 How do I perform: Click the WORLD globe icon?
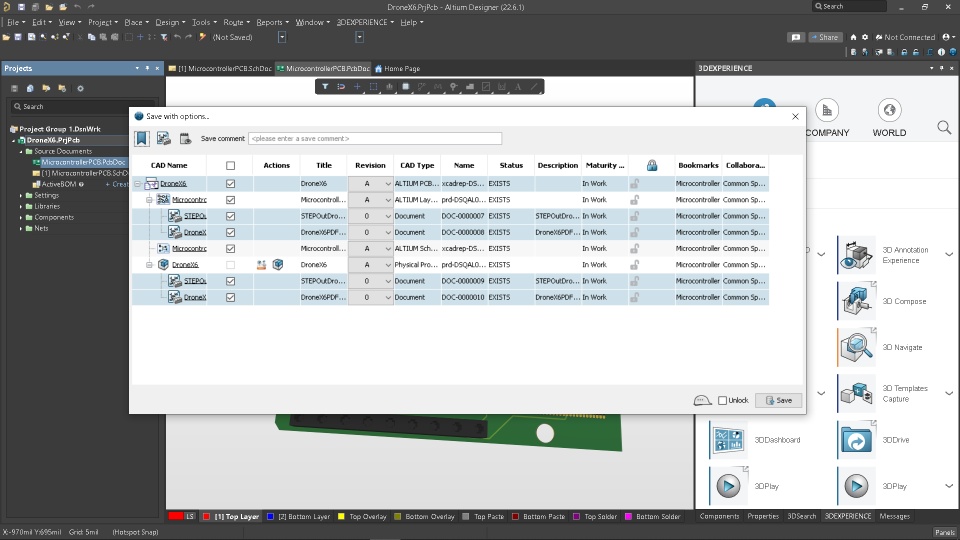[889, 110]
